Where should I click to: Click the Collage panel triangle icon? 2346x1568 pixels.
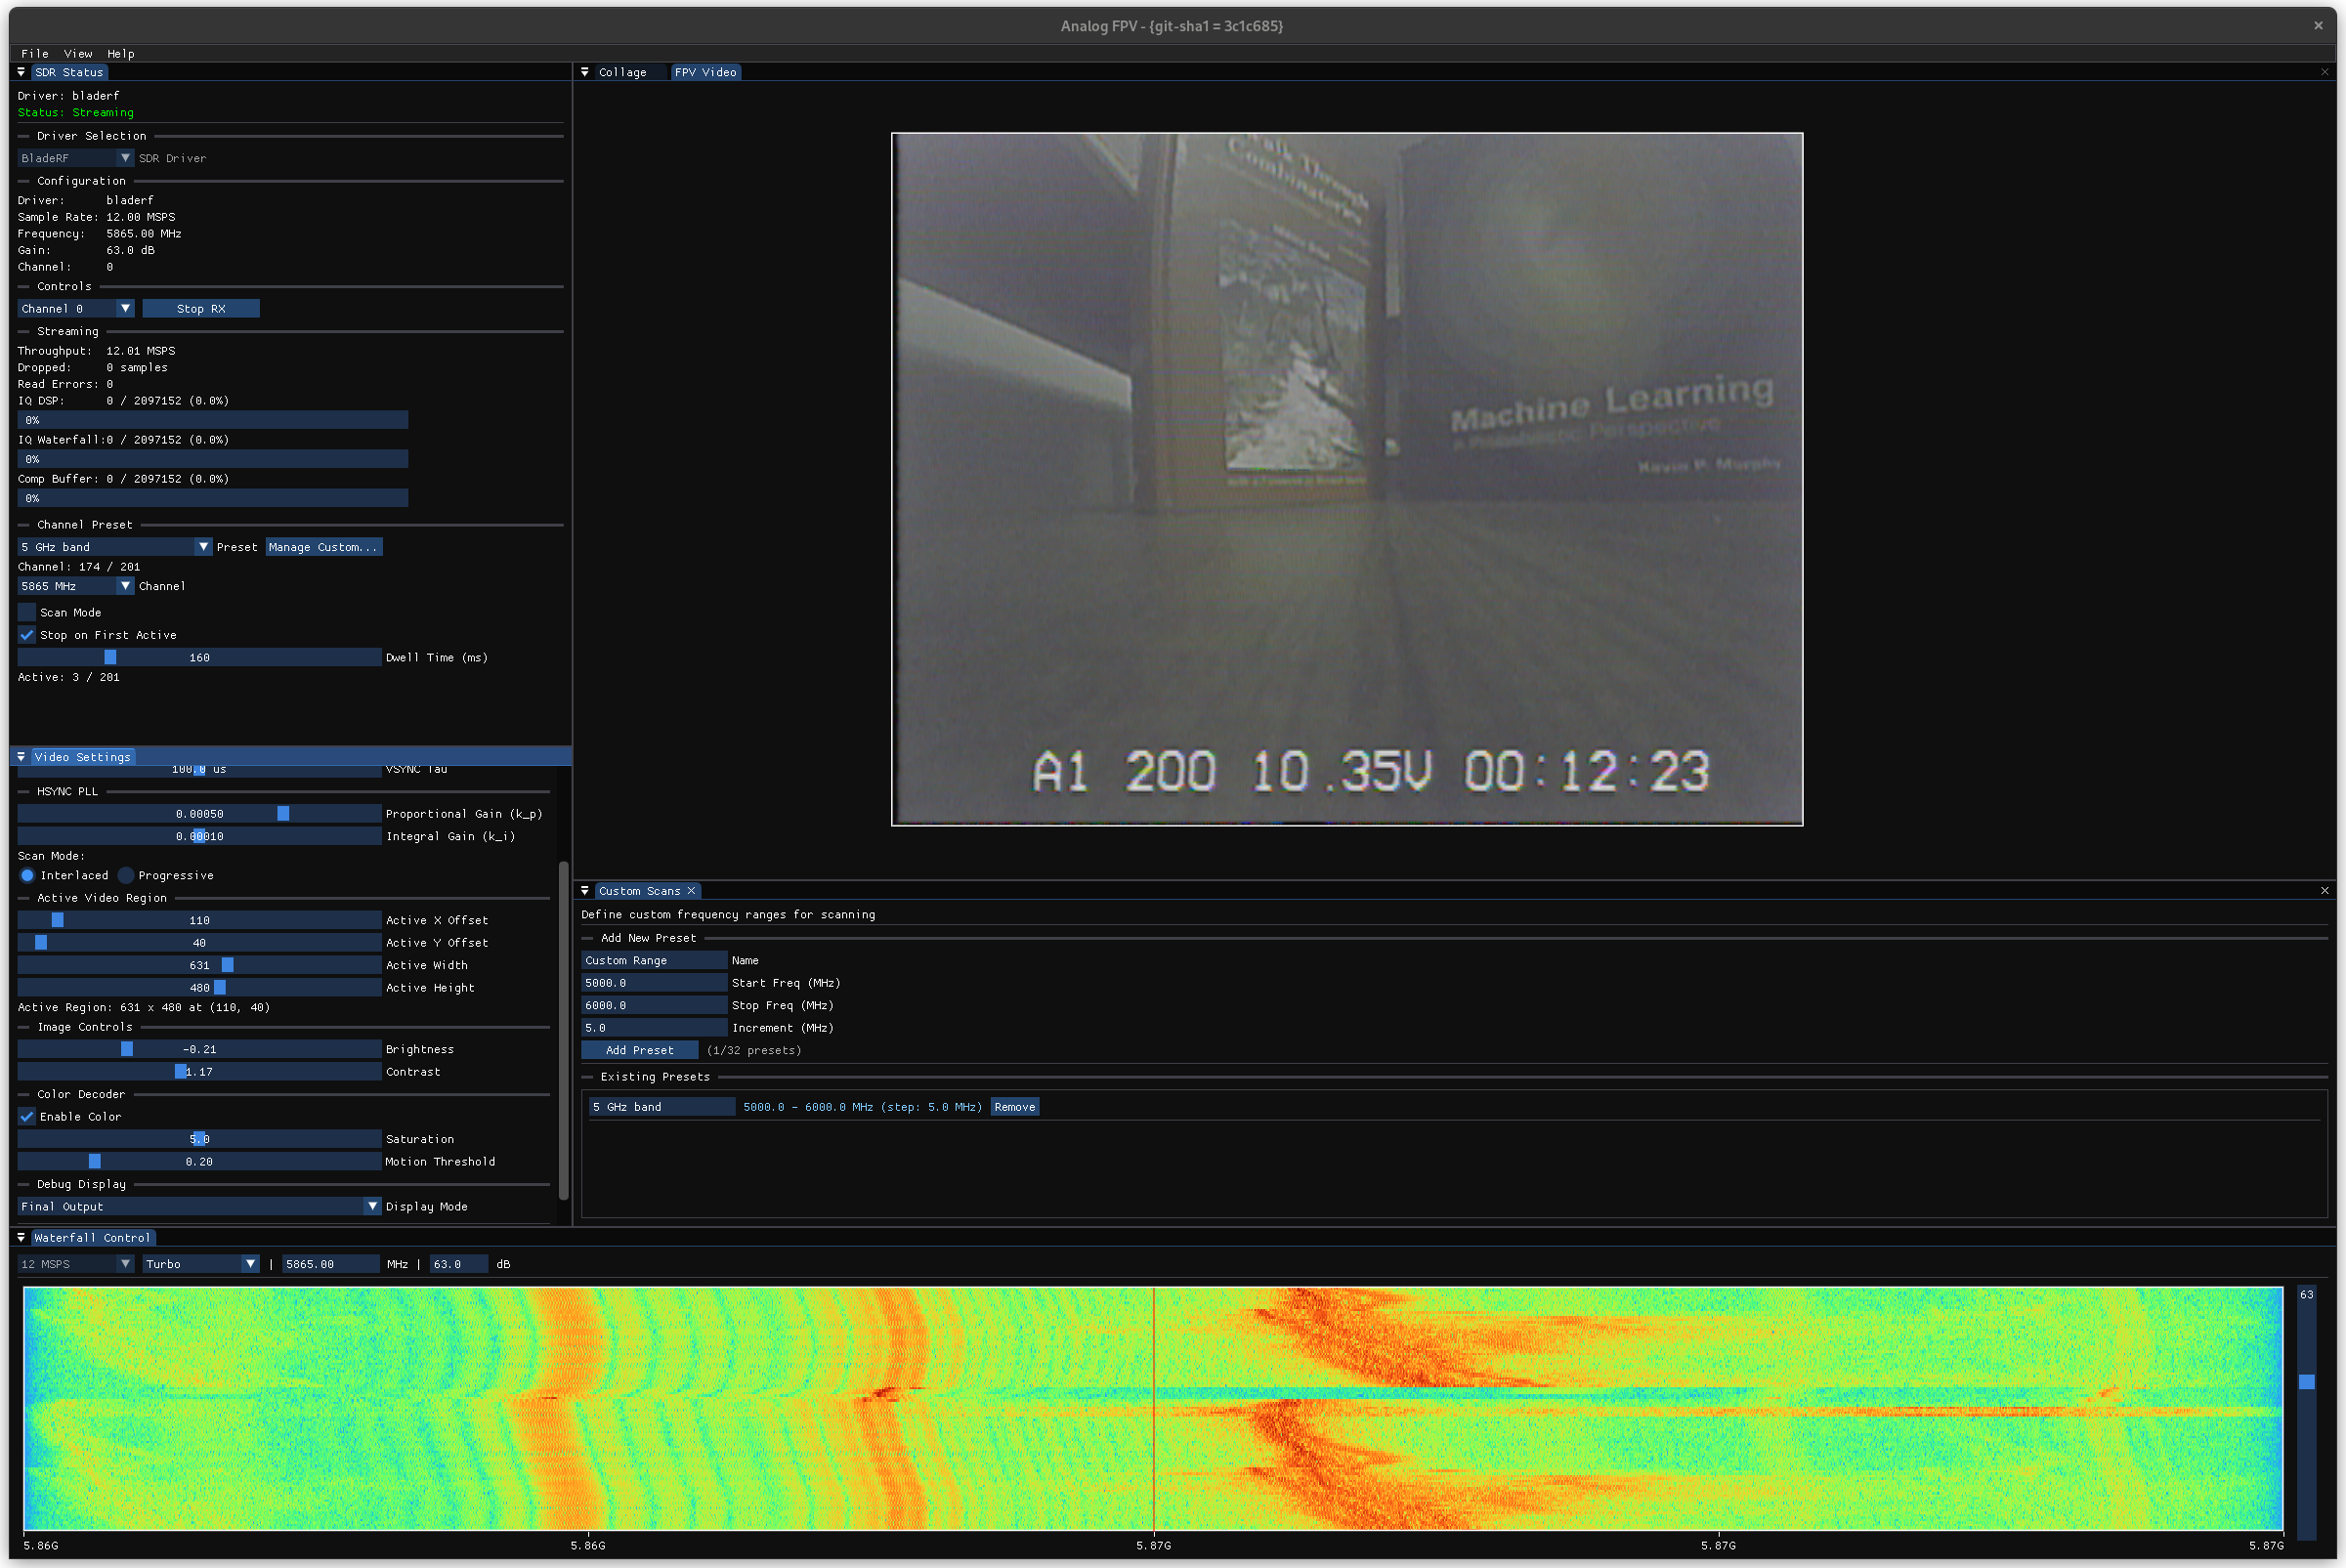point(585,72)
